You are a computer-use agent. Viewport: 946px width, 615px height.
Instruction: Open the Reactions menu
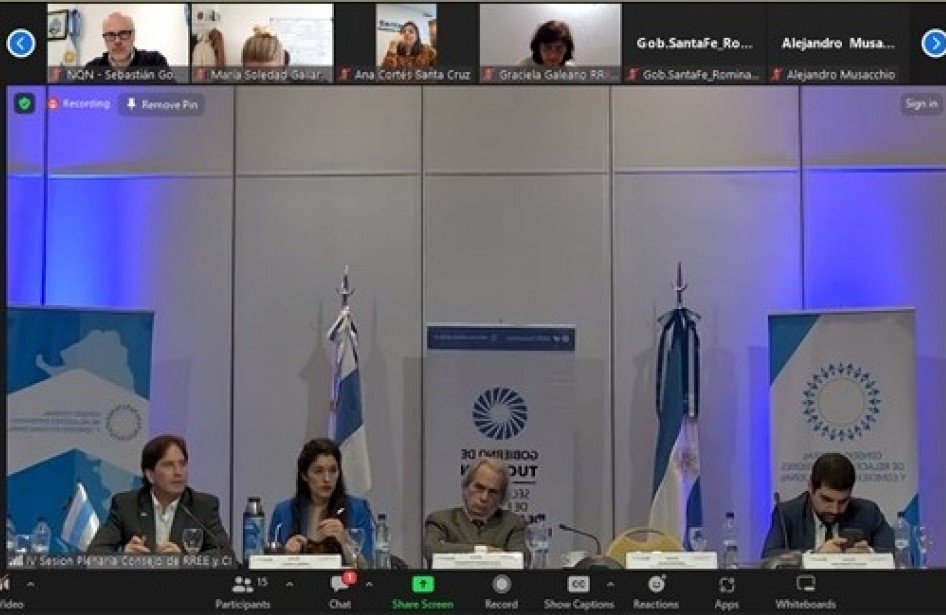point(656,589)
